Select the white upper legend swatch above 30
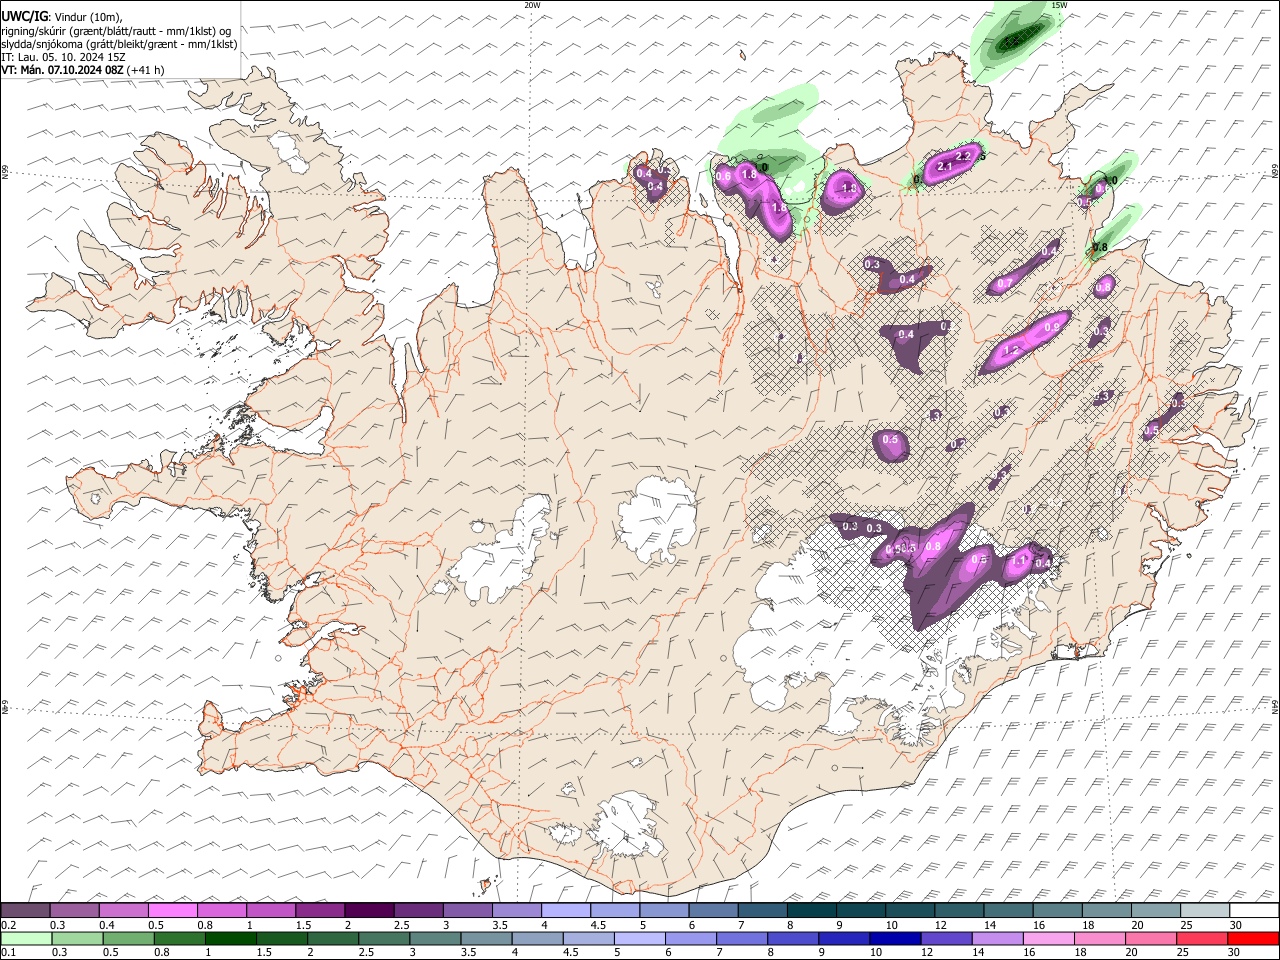This screenshot has width=1280, height=960. click(1254, 910)
